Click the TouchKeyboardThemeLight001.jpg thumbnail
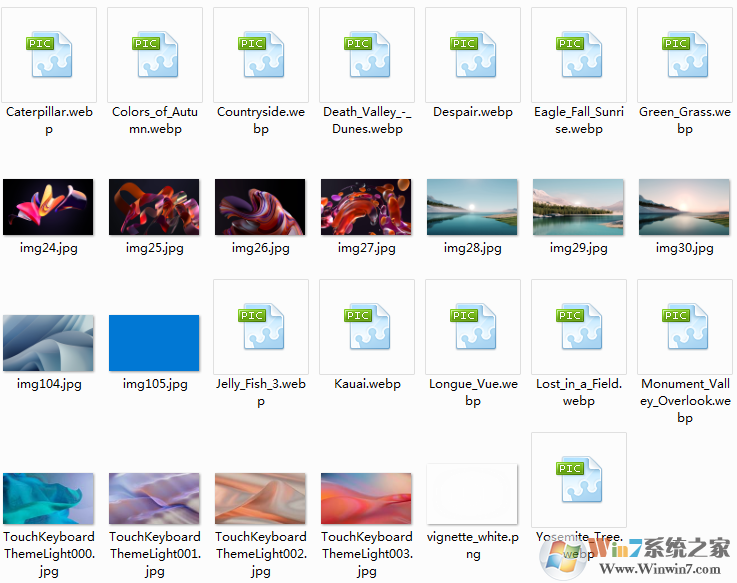 point(154,498)
